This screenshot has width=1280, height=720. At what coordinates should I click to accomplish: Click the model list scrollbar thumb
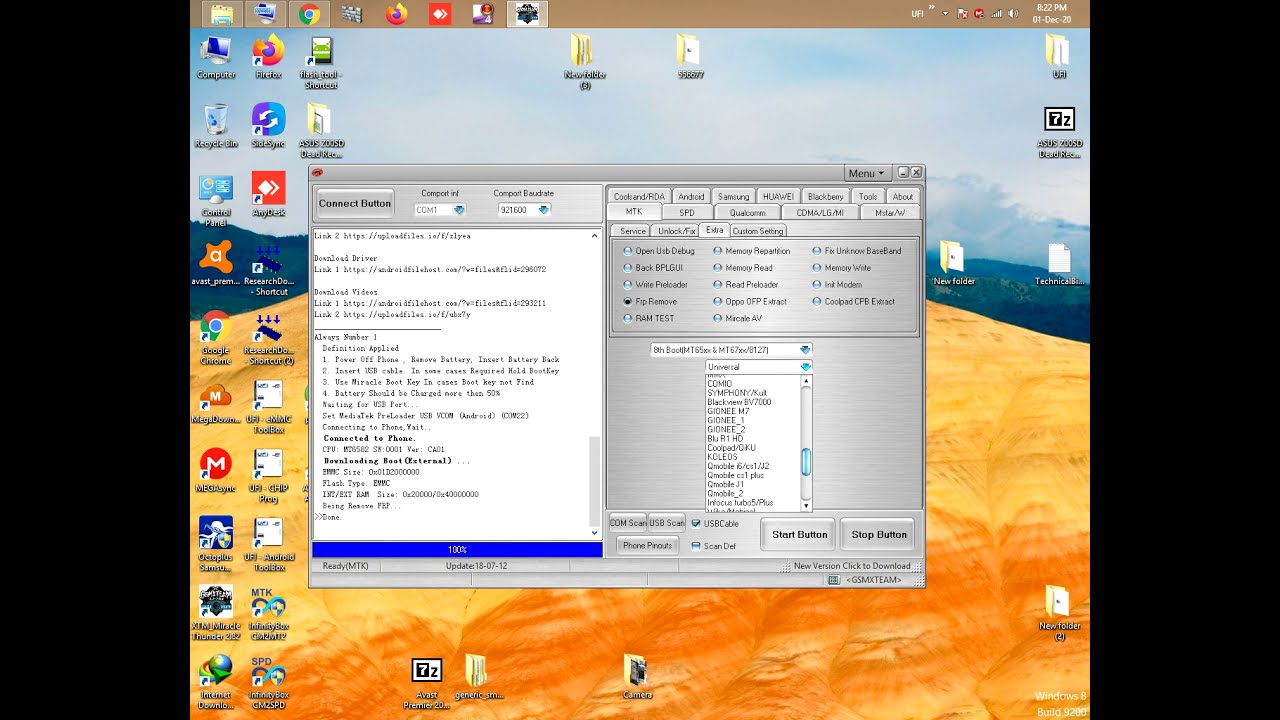click(x=806, y=461)
